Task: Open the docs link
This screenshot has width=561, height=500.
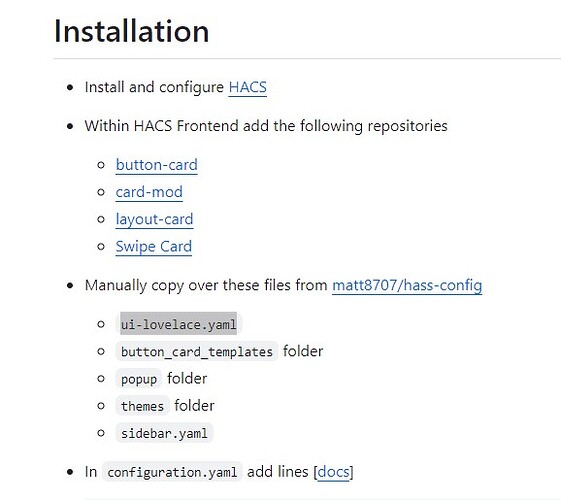Action: pos(333,472)
